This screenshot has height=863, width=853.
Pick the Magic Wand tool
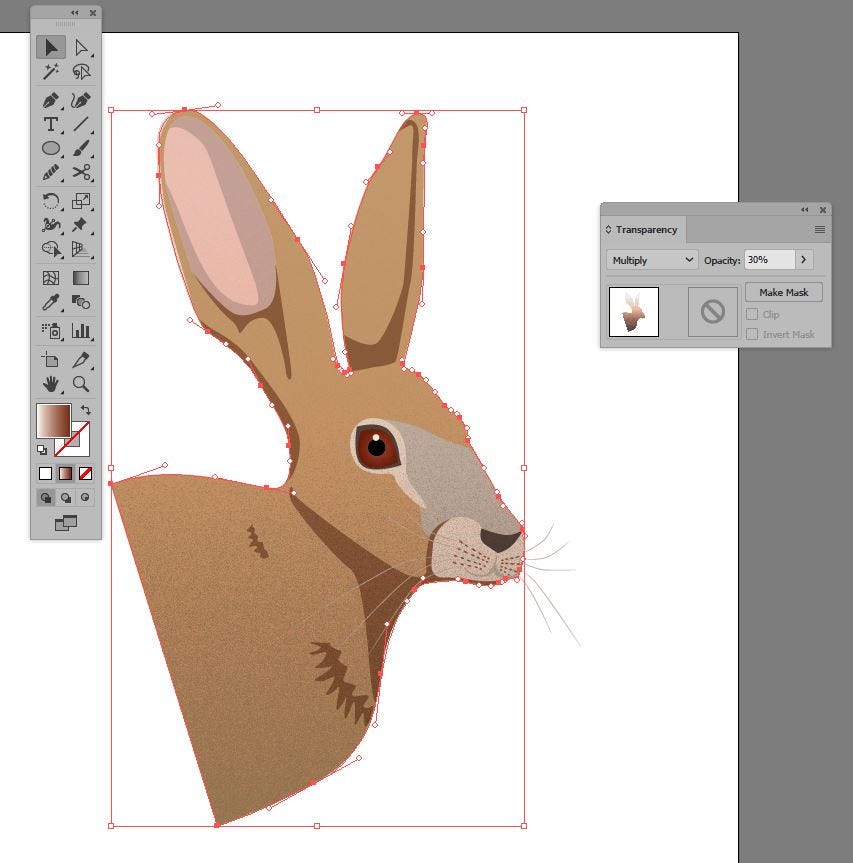pos(51,72)
